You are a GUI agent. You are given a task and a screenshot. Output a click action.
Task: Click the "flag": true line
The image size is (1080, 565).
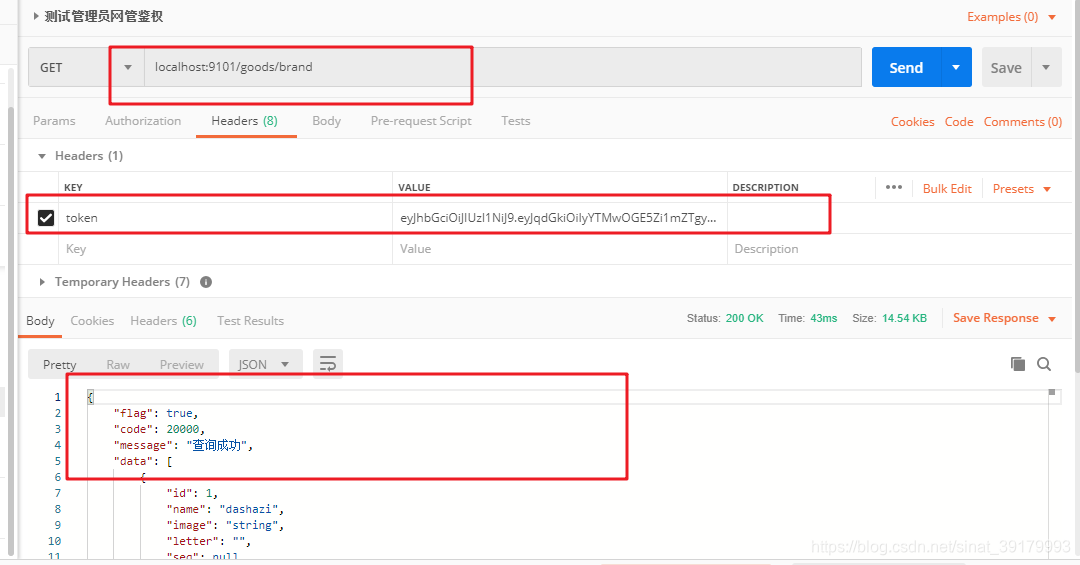point(156,413)
